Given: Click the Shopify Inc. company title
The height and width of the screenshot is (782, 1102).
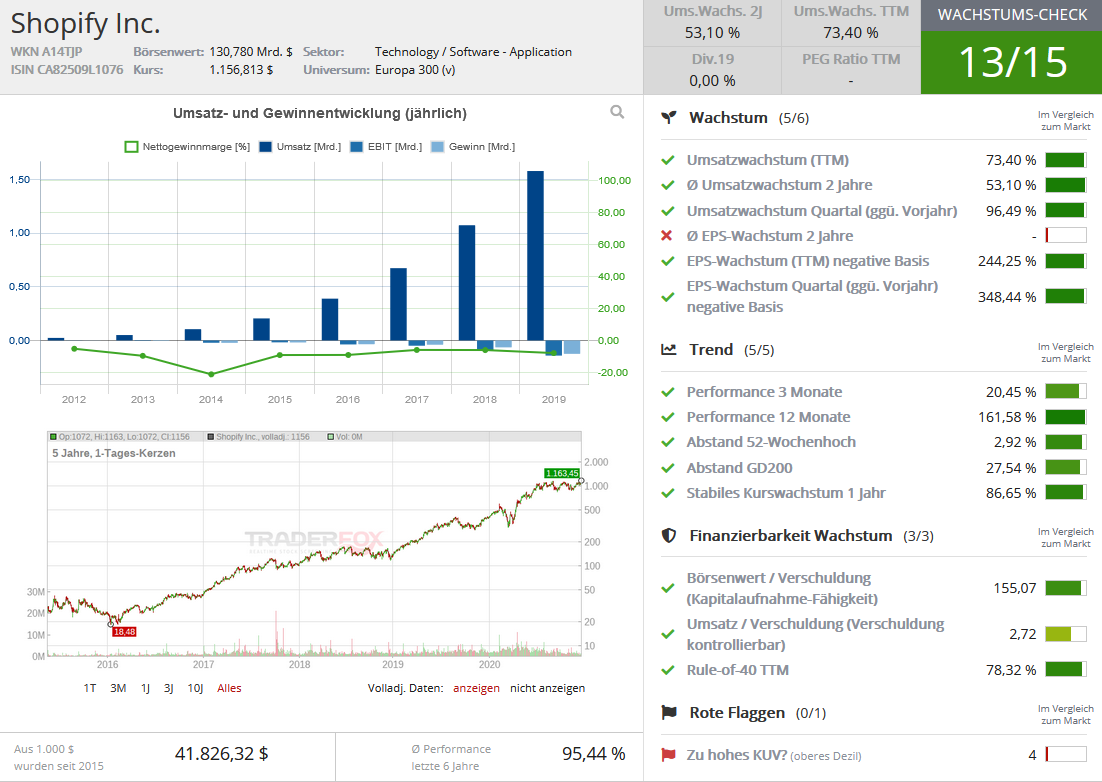Looking at the screenshot, I should coord(85,23).
